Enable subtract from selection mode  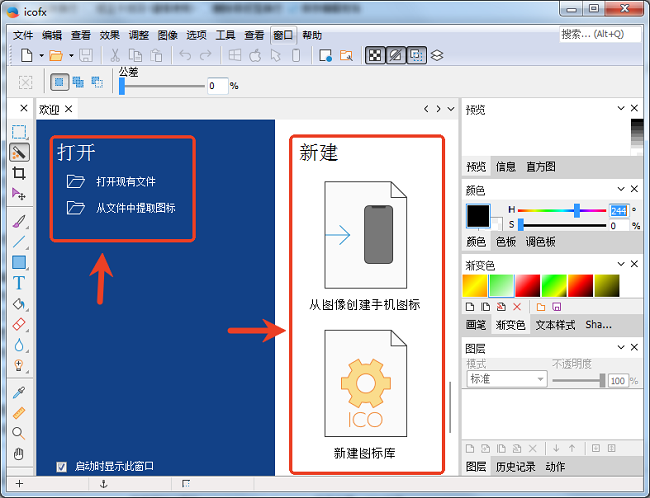[97, 82]
